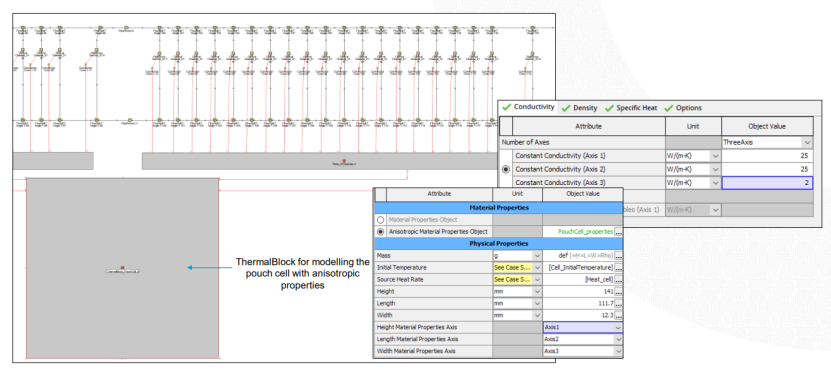
Task: Select the Anisotropic Material Properties Object radio button
Action: coord(381,232)
